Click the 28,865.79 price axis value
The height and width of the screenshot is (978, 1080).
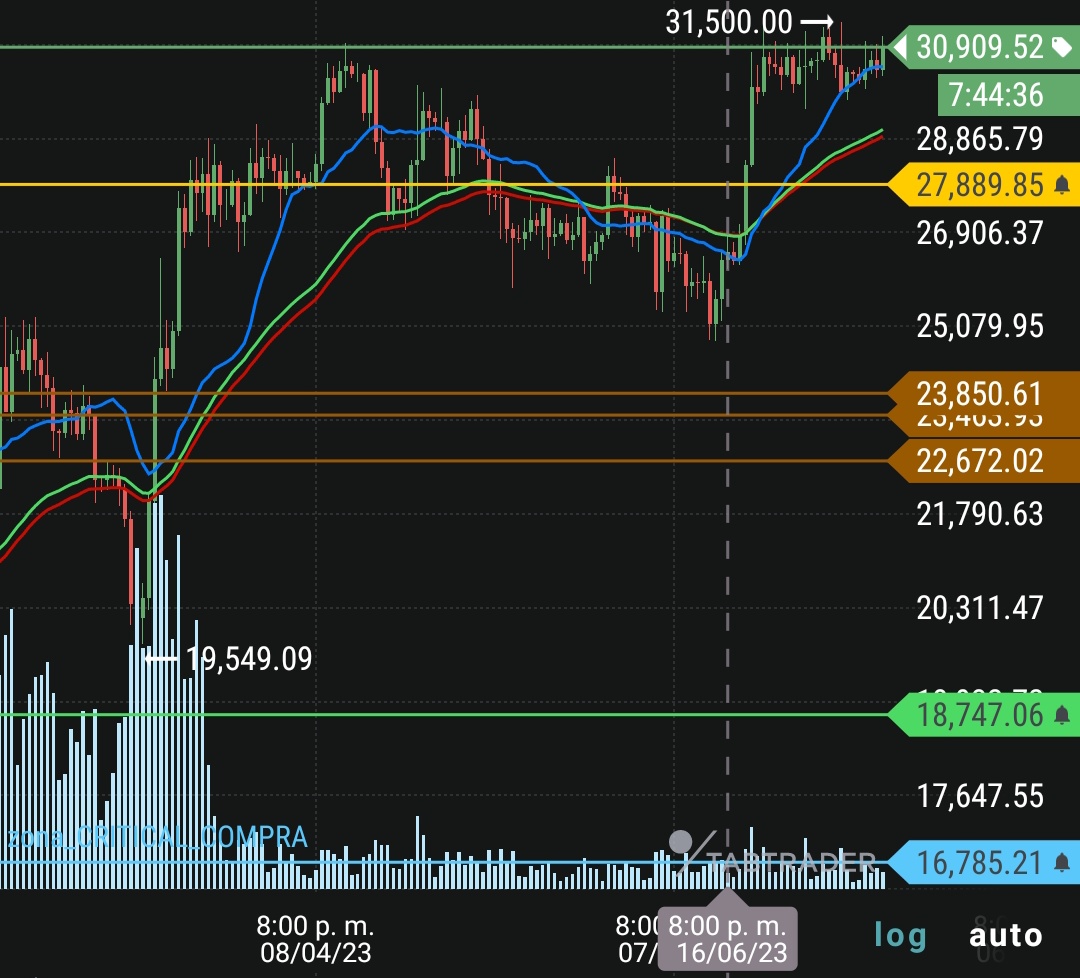979,139
